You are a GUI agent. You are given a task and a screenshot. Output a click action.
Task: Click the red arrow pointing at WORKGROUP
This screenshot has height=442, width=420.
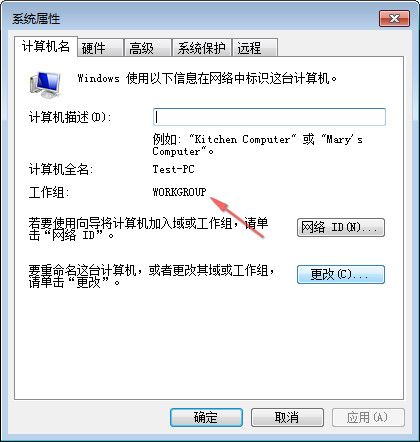coord(238,217)
